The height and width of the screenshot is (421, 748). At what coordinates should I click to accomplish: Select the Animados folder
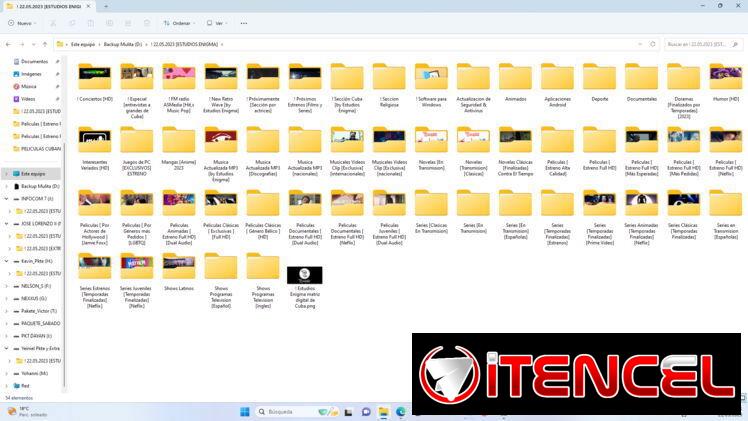pyautogui.click(x=515, y=82)
